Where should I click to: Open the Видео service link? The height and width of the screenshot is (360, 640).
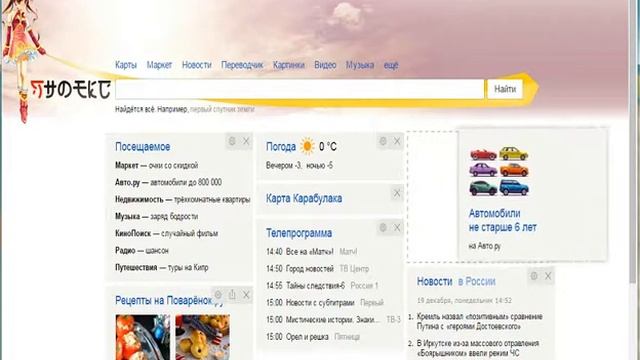coord(325,65)
